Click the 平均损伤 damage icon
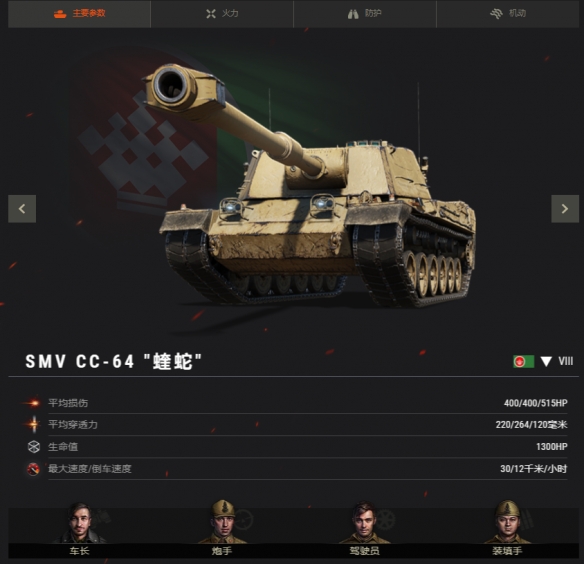Viewport: 584px width, 564px height. point(33,403)
